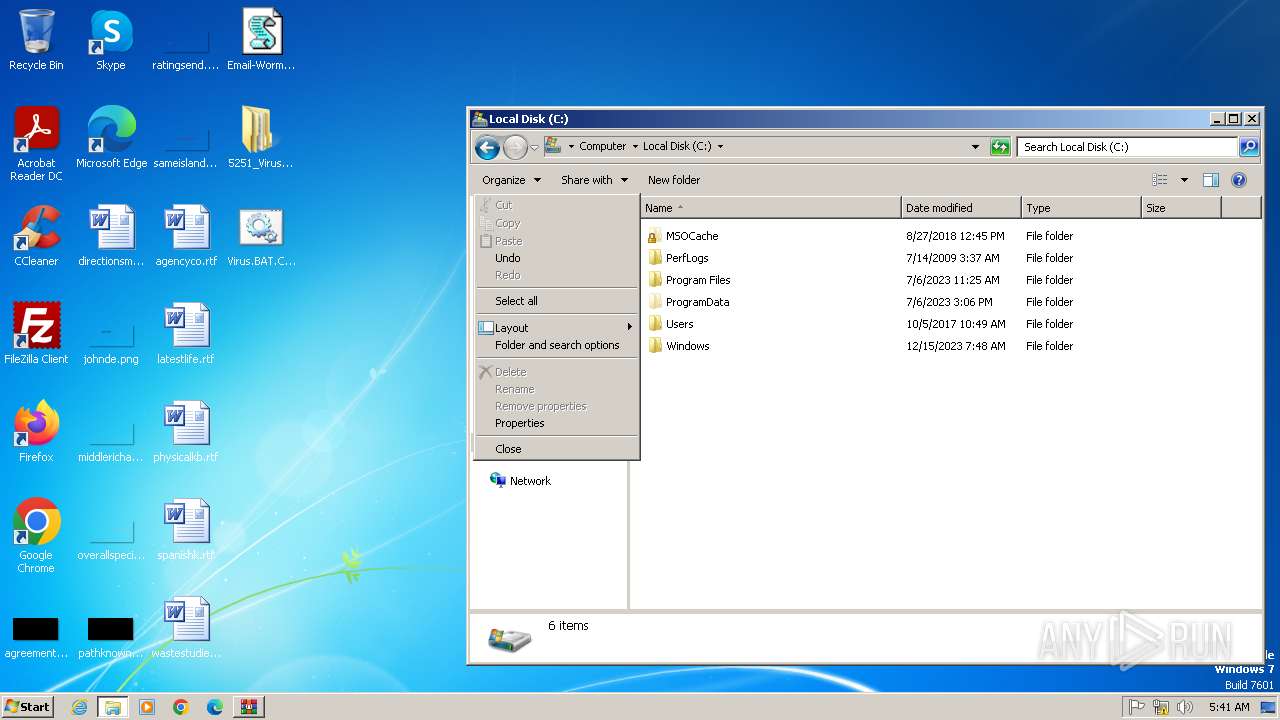Expand the arrow after Computer in breadcrumb
1280x720 pixels.
tap(635, 146)
